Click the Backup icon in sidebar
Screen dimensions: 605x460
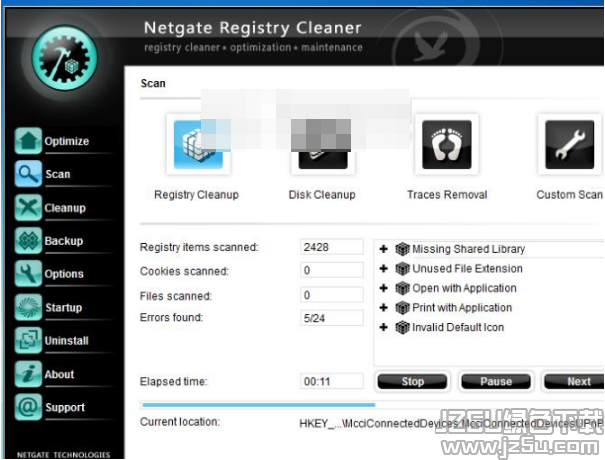click(28, 240)
